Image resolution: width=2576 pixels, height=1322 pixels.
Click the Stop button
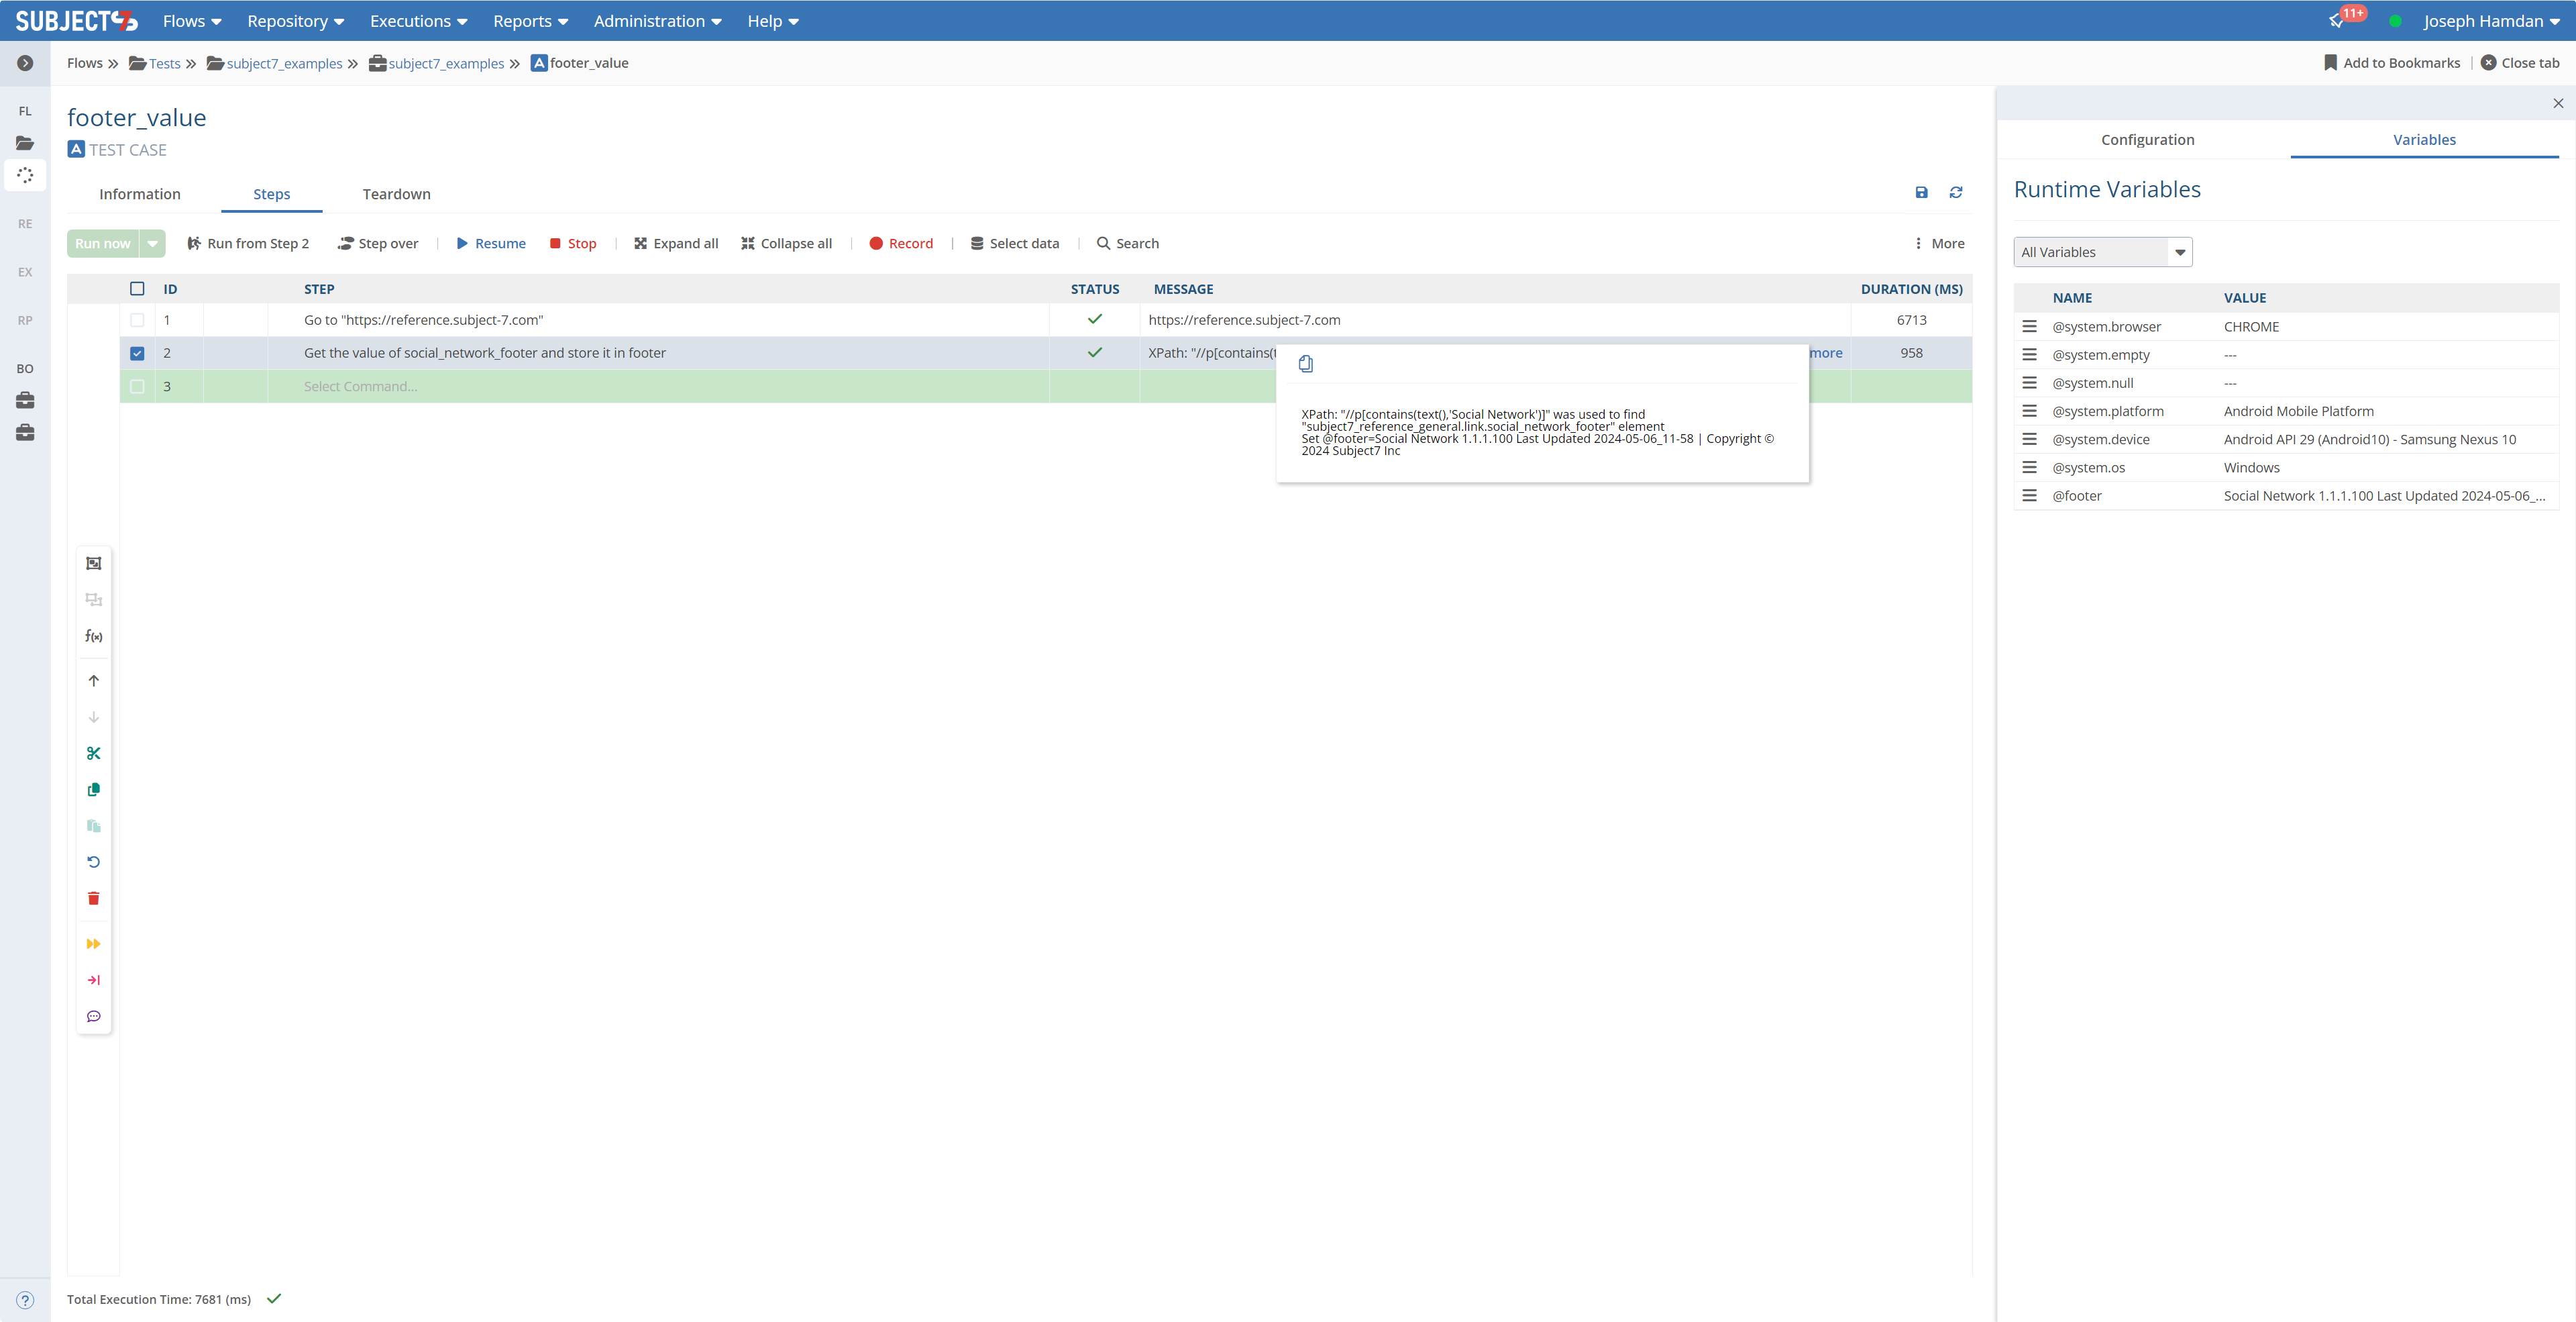573,243
